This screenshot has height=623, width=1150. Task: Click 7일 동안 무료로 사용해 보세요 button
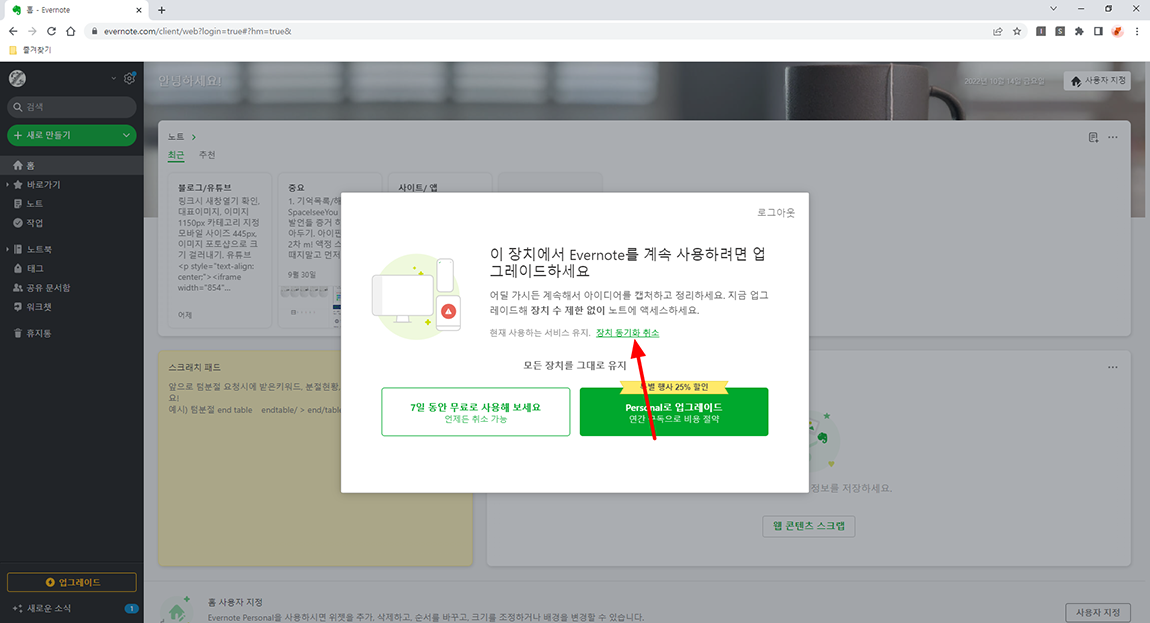(x=475, y=412)
